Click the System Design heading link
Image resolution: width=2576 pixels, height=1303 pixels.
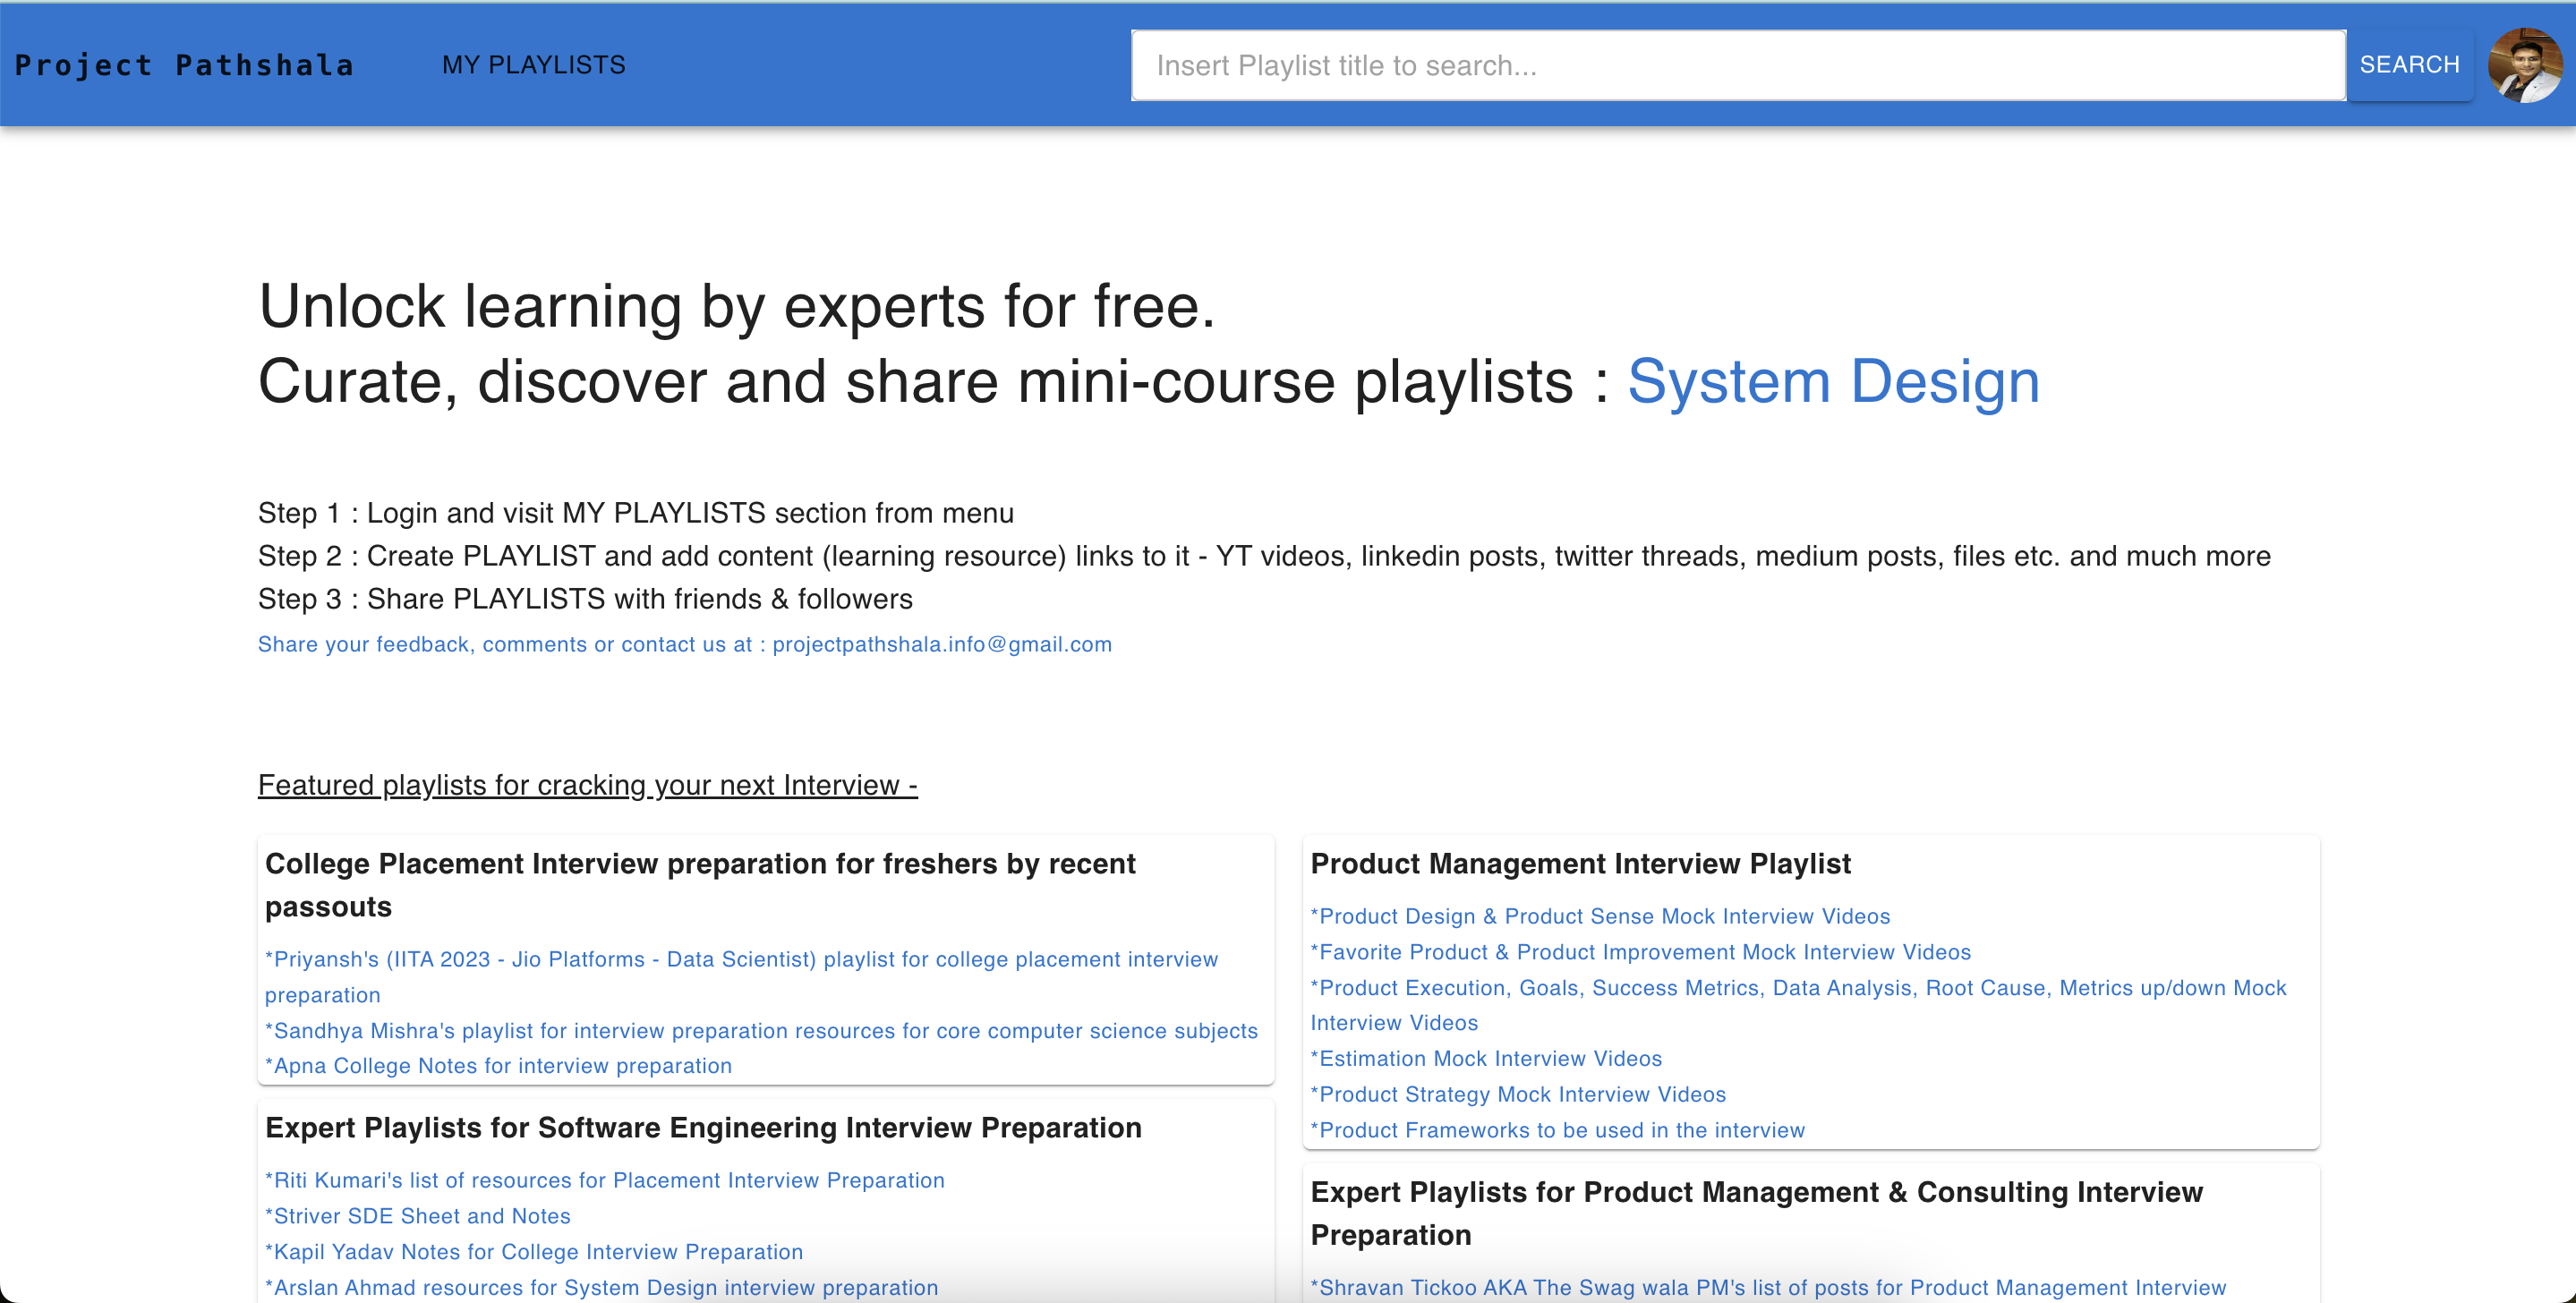click(x=1834, y=381)
